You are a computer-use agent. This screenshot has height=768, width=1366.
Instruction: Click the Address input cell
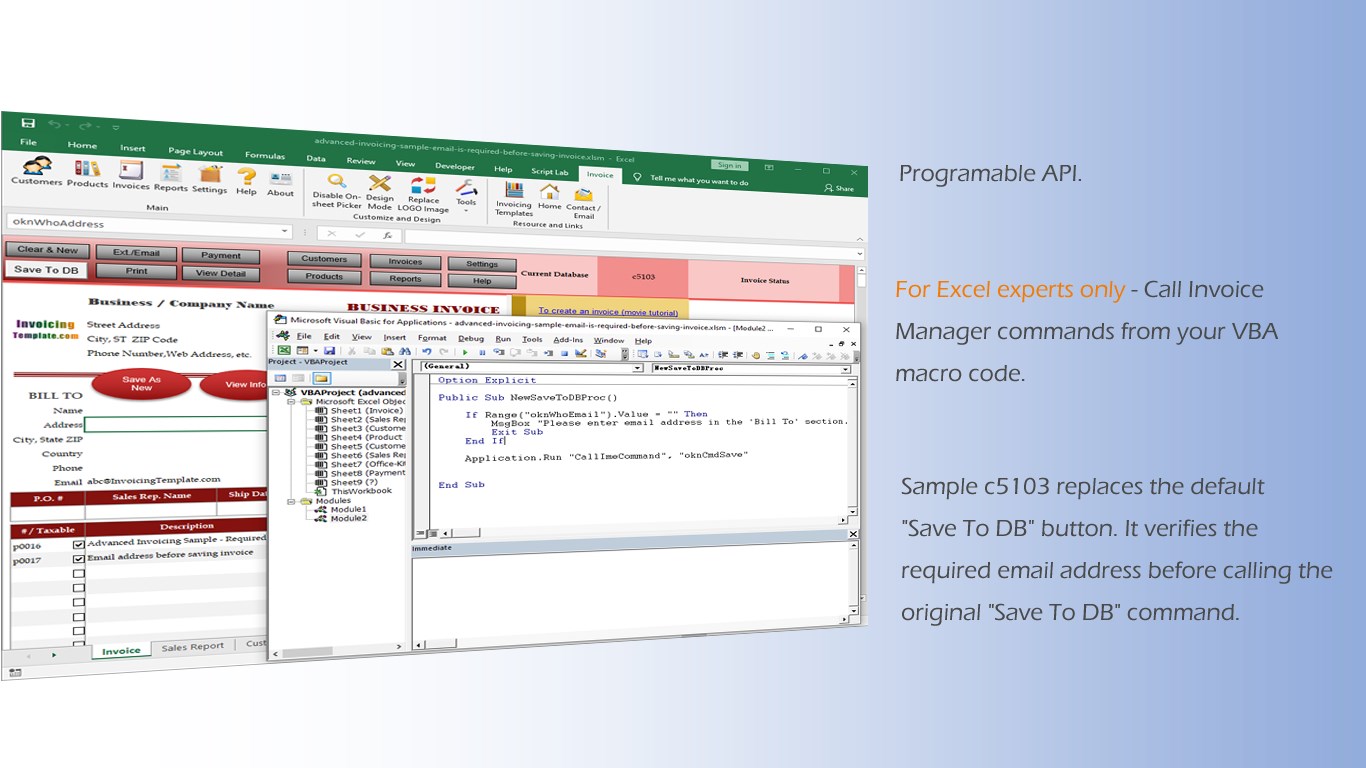(176, 425)
